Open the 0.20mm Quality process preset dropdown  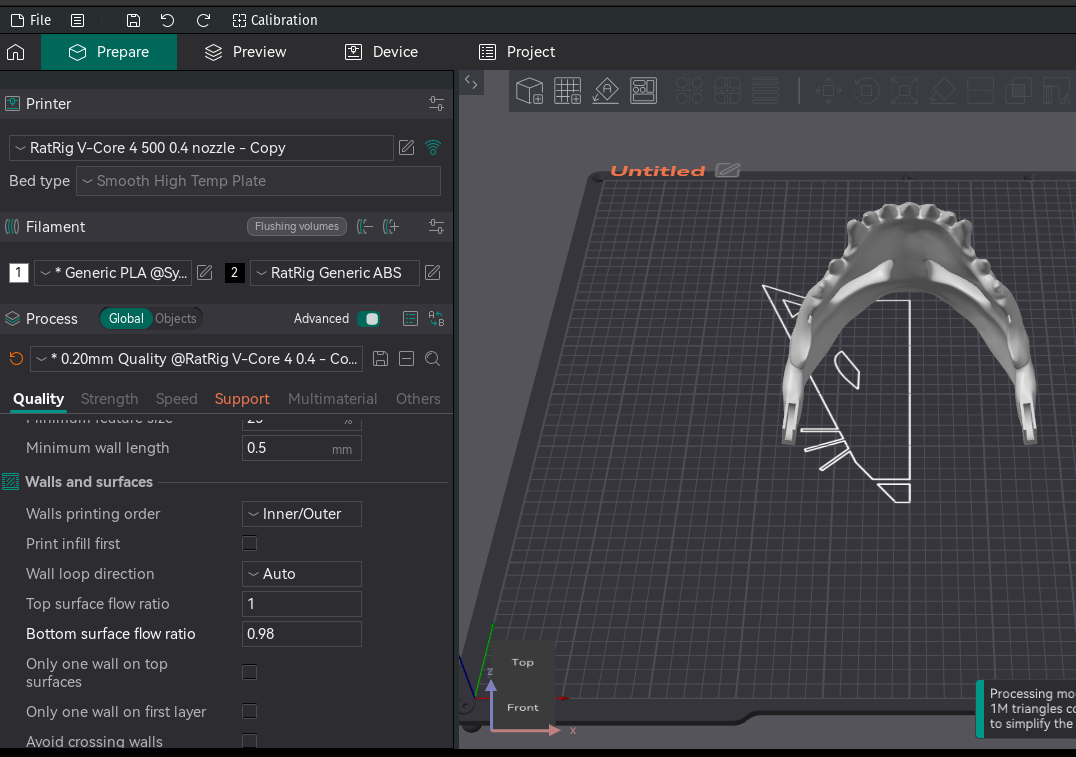coord(196,359)
